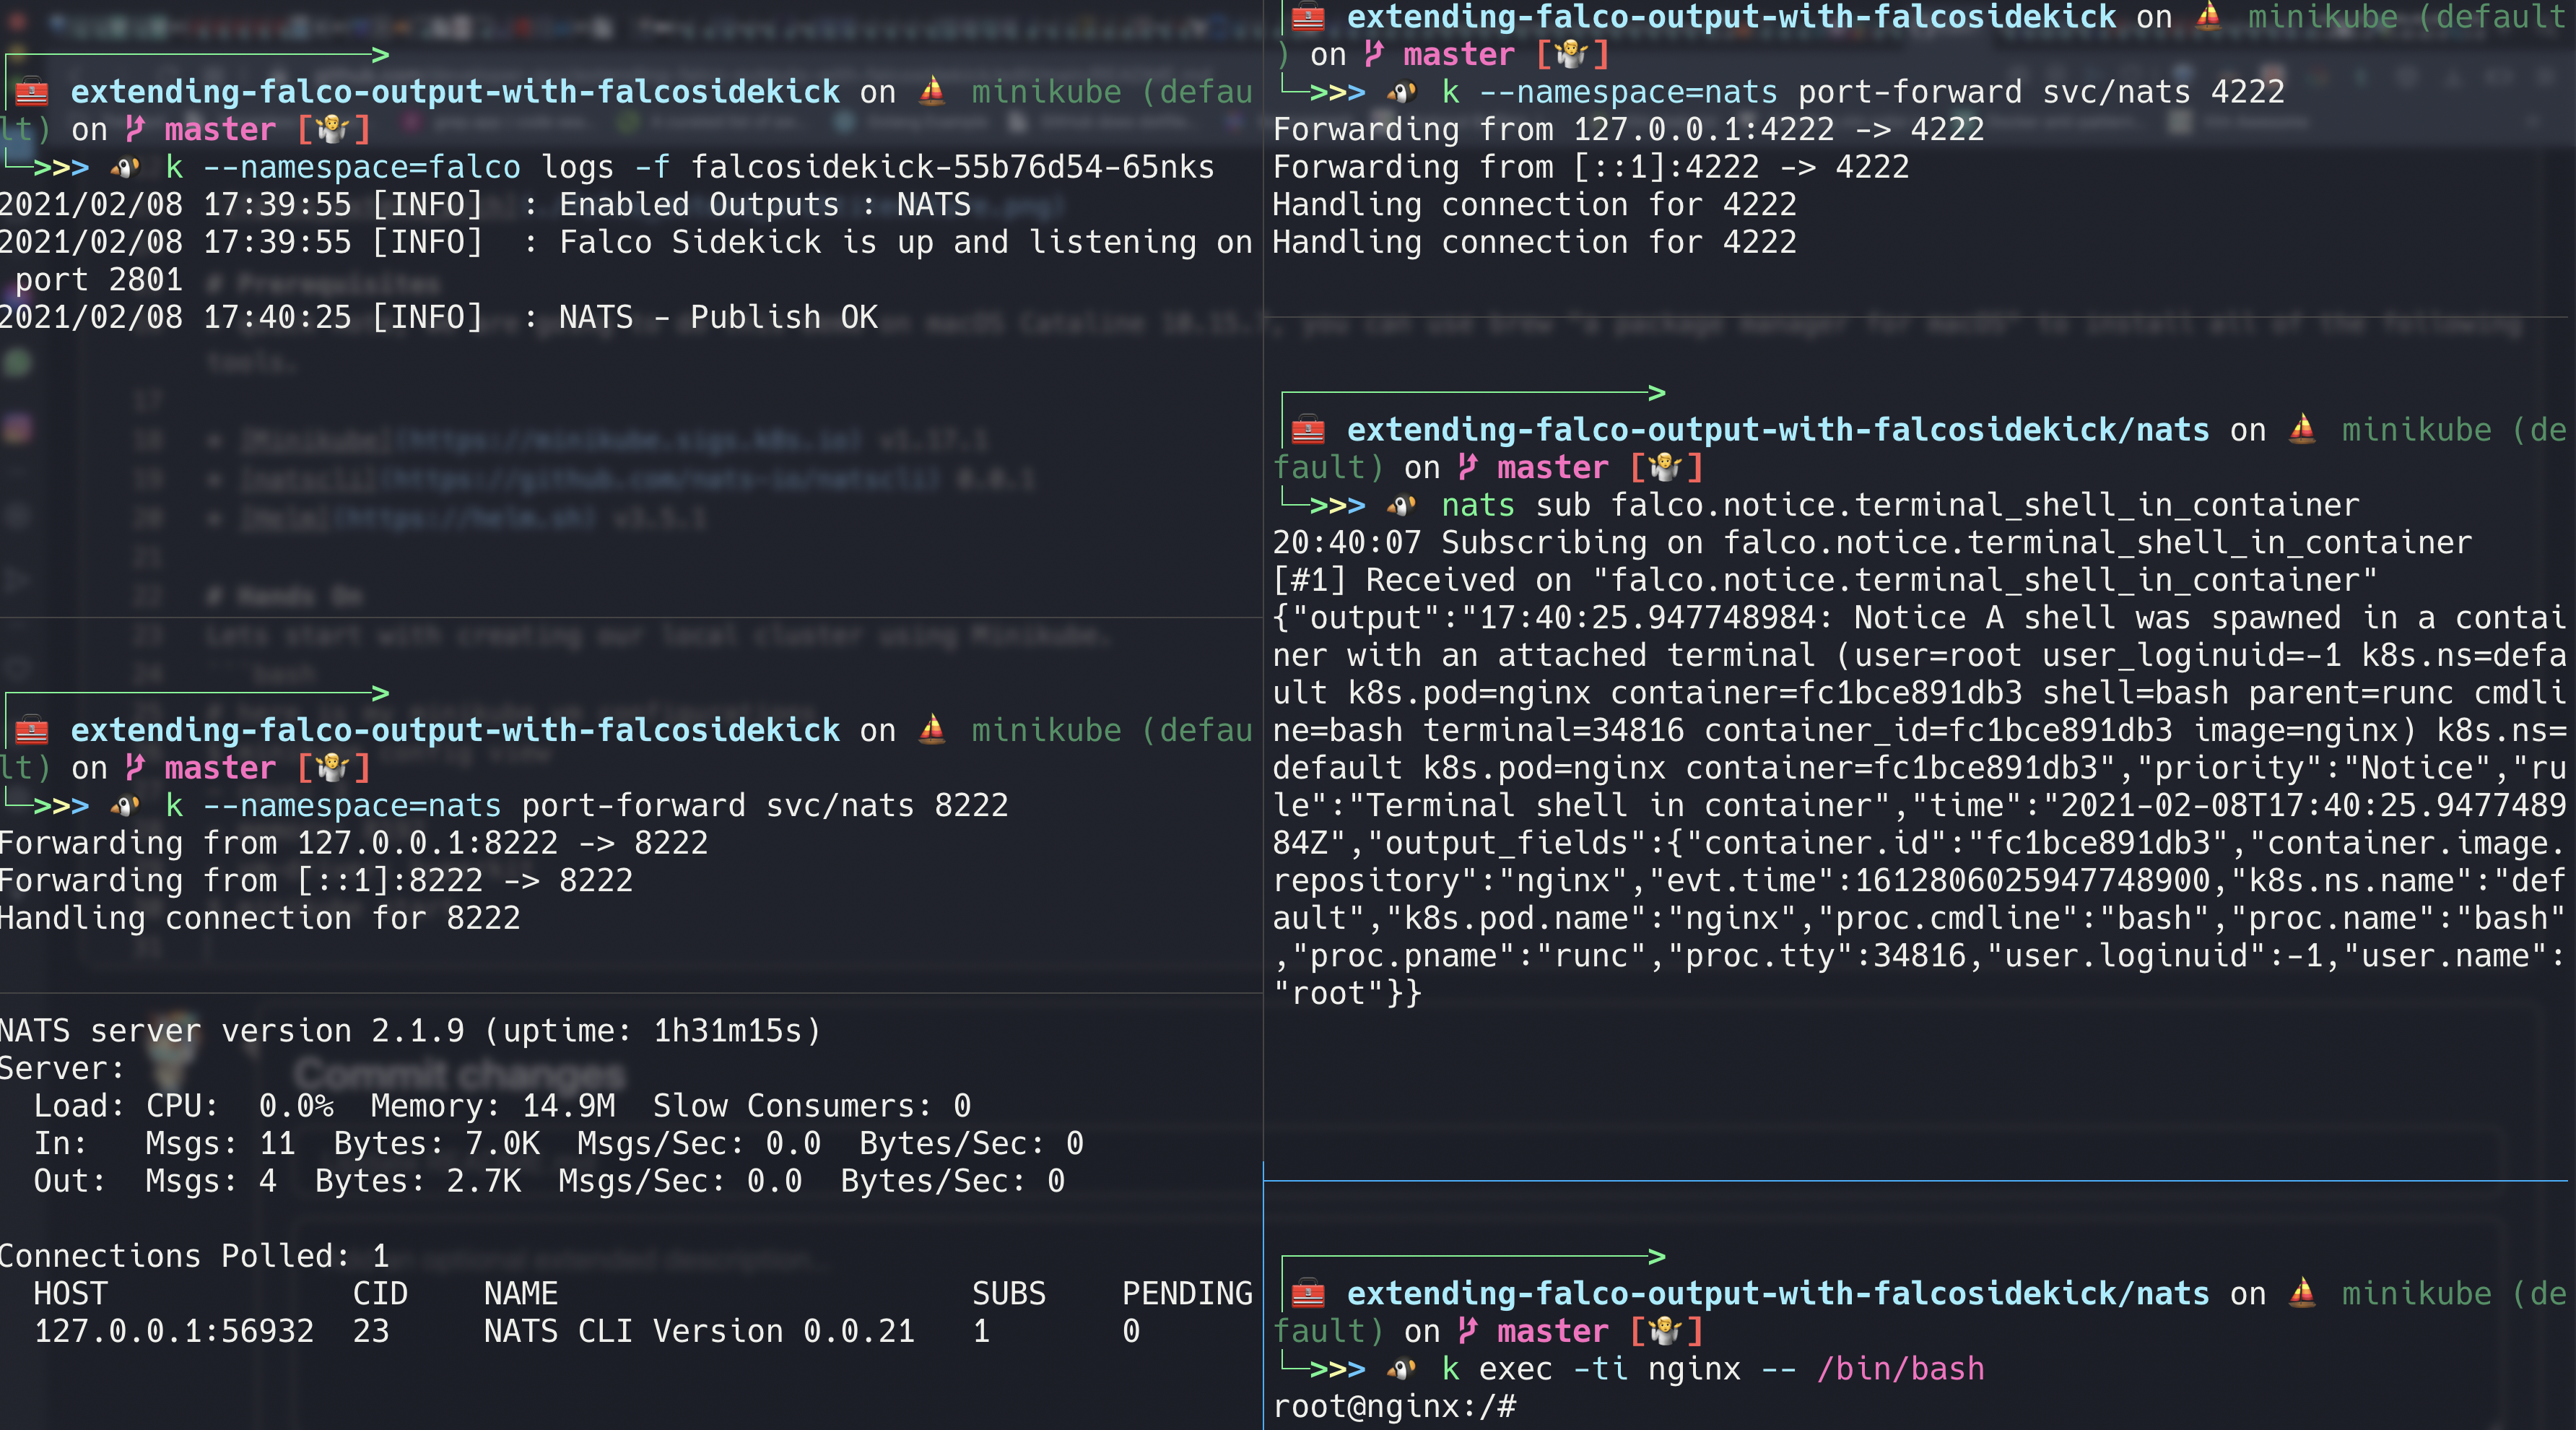Click the git branch icon in the nats sub pane
This screenshot has width=2576, height=1430.
[x=1467, y=467]
